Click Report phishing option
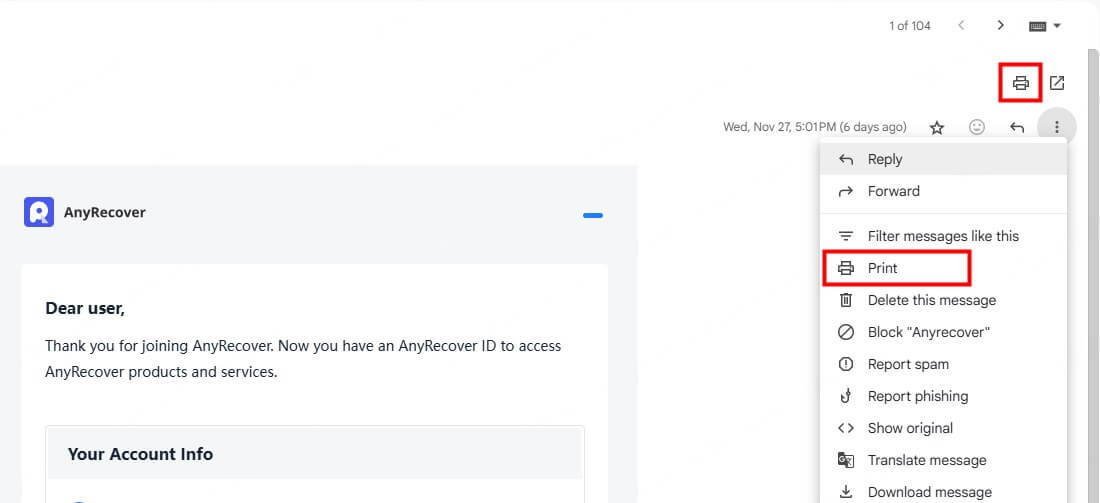Viewport: 1100px width, 503px height. (x=917, y=396)
